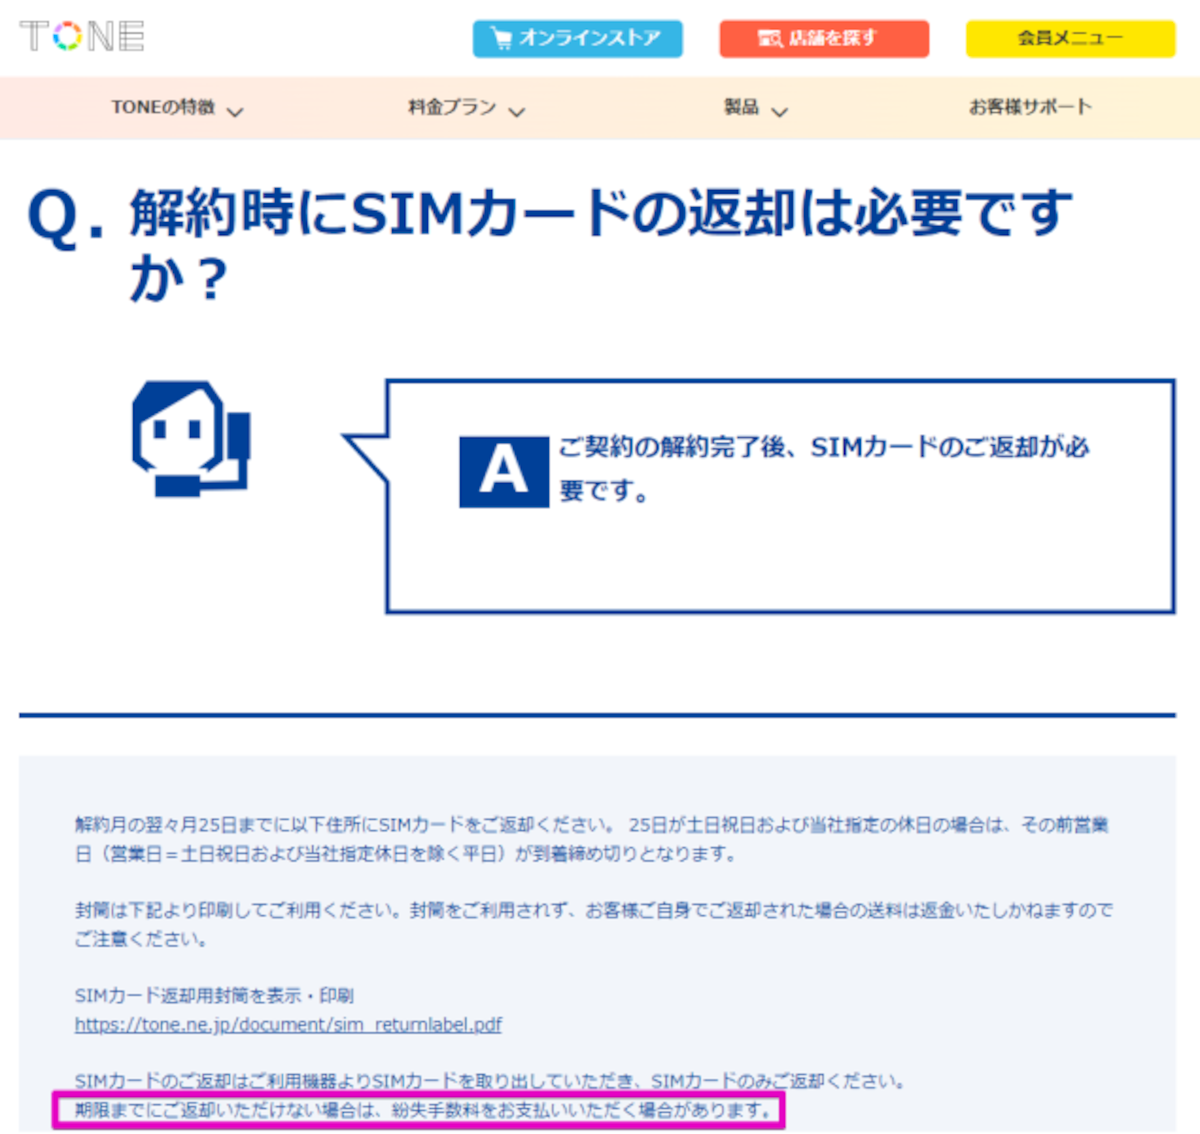Screen dimensions: 1200x1134
Task: Expand the 製品 chevron arrow
Action: tap(779, 111)
